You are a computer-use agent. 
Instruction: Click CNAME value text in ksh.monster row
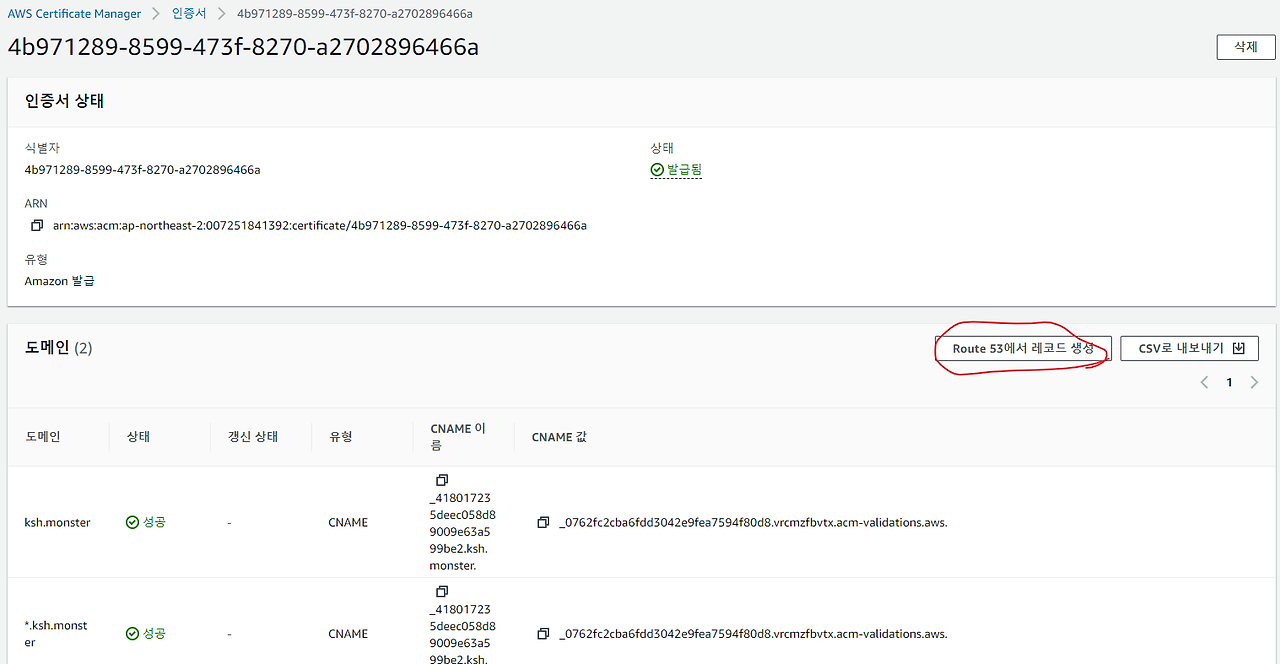[x=753, y=522]
